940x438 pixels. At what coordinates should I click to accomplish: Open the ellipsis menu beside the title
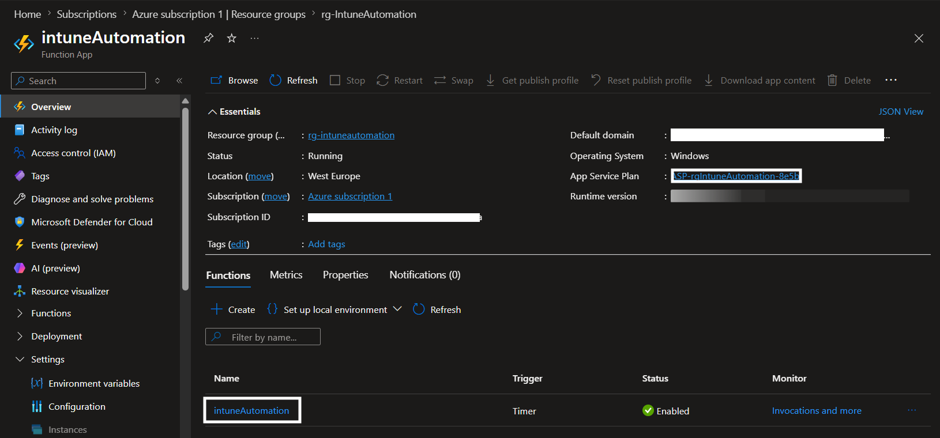coord(255,38)
